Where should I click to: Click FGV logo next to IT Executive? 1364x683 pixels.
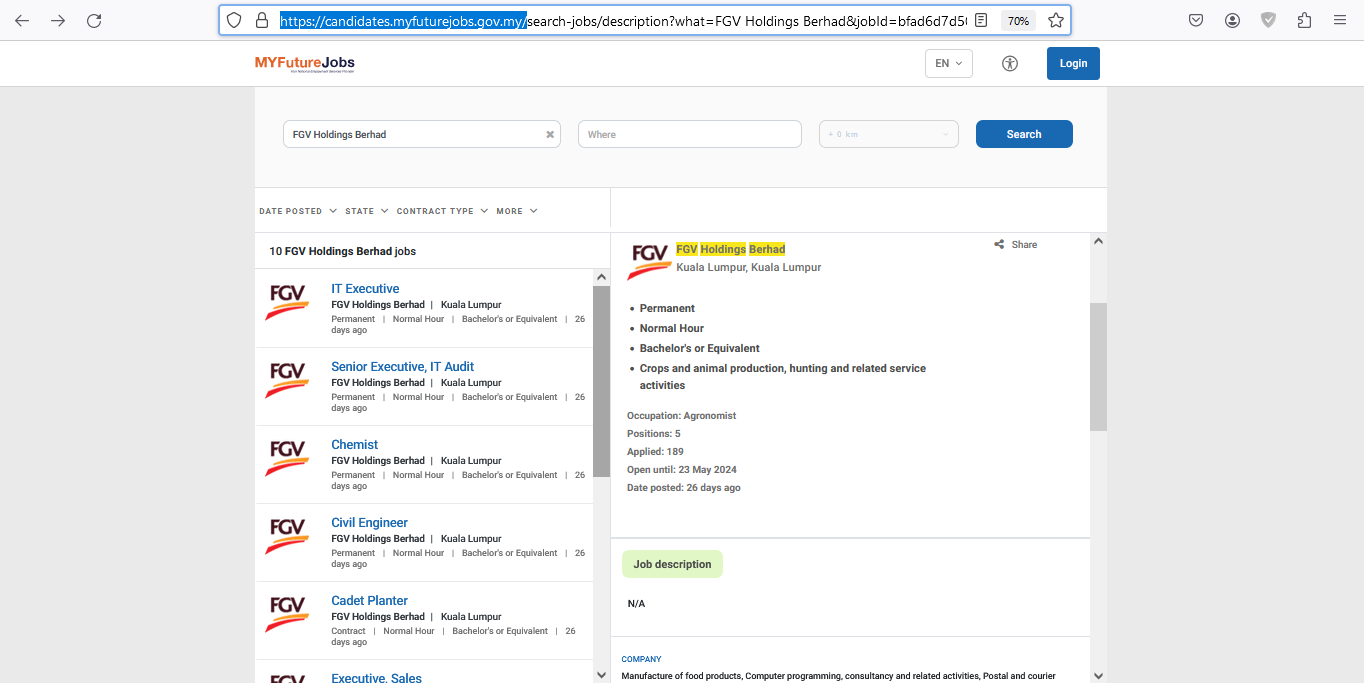287,302
